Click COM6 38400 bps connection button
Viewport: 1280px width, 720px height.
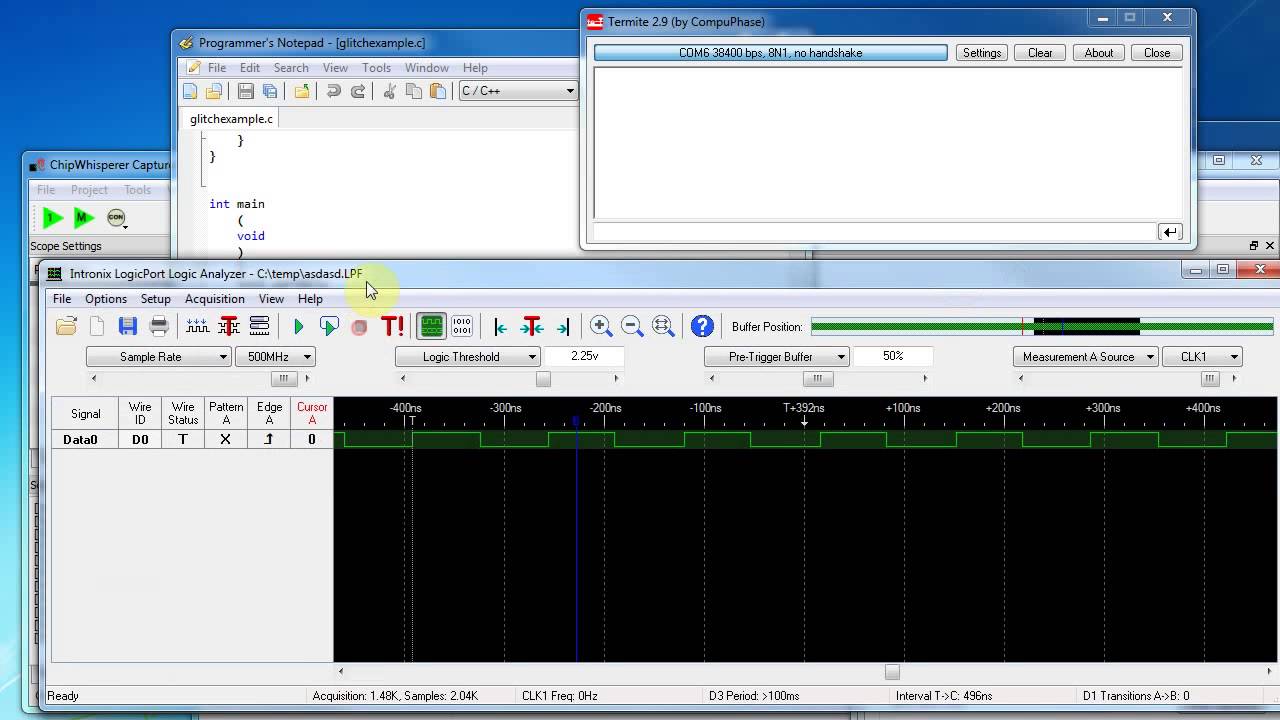771,53
